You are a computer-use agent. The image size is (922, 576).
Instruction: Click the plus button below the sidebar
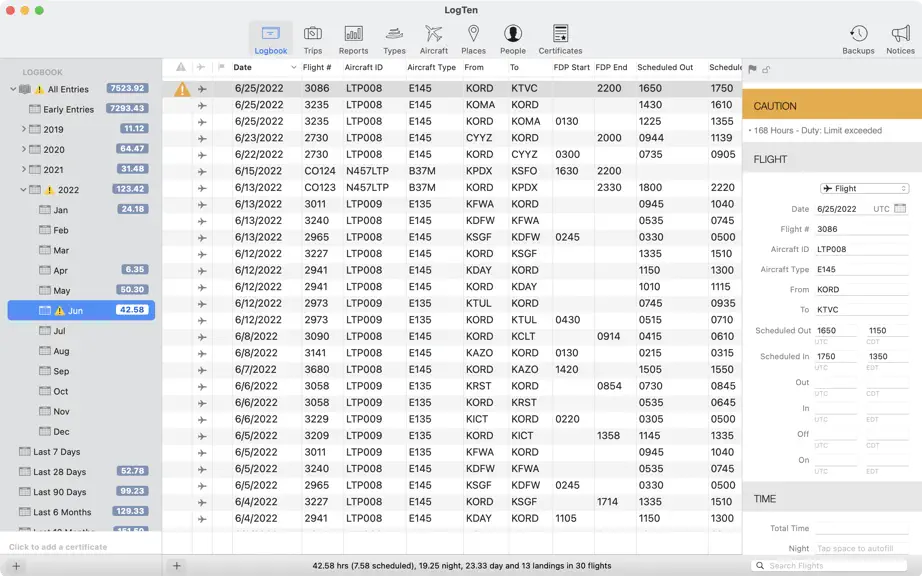16,566
